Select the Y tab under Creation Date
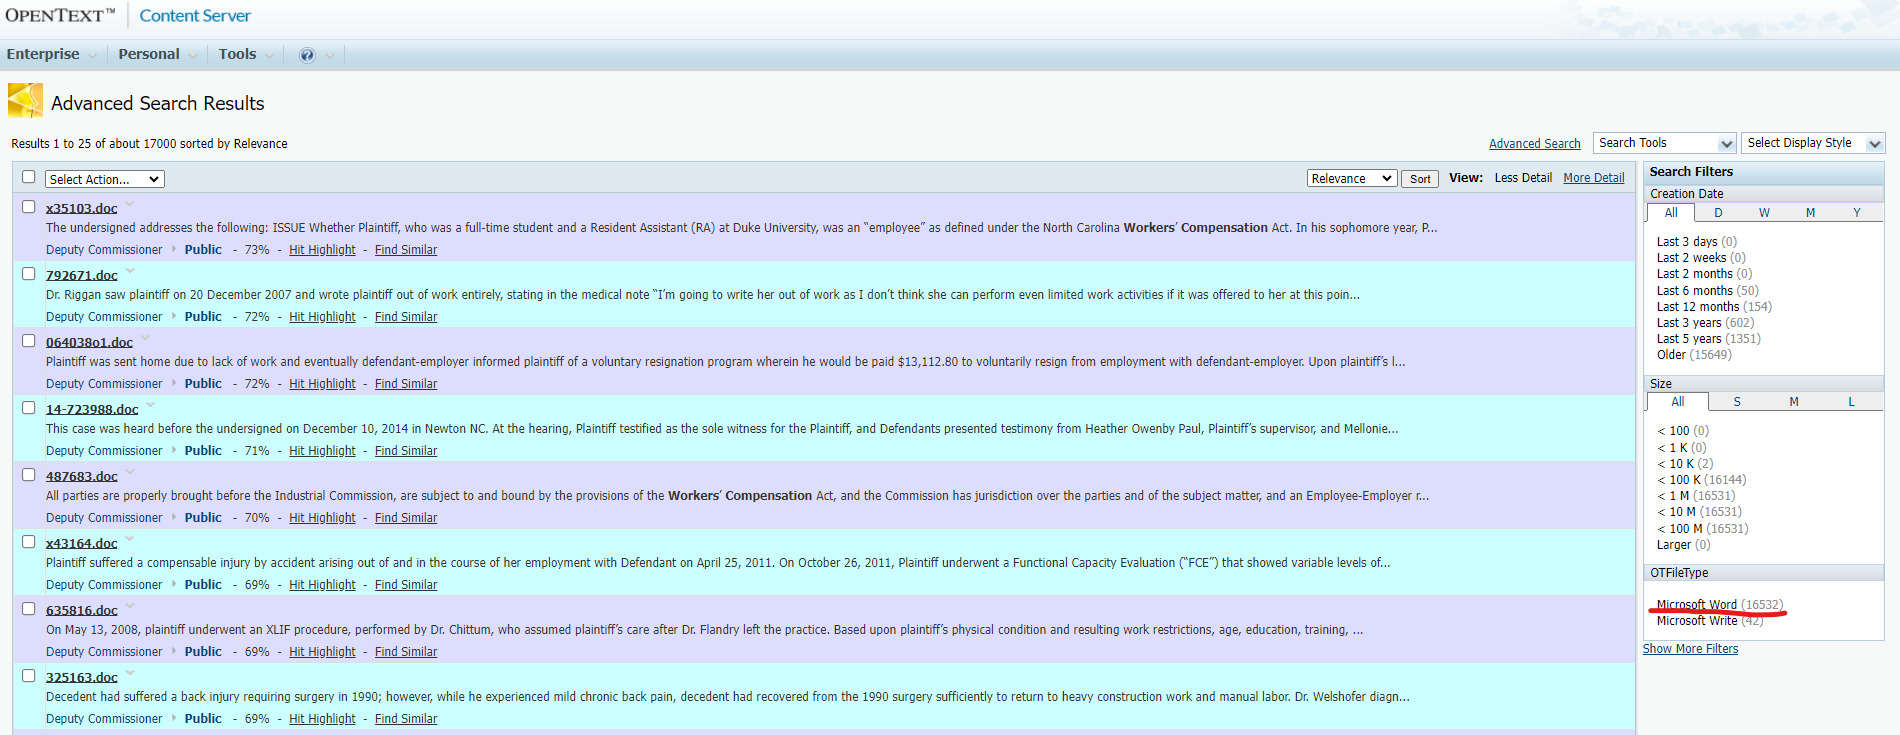Image resolution: width=1900 pixels, height=735 pixels. [1857, 212]
